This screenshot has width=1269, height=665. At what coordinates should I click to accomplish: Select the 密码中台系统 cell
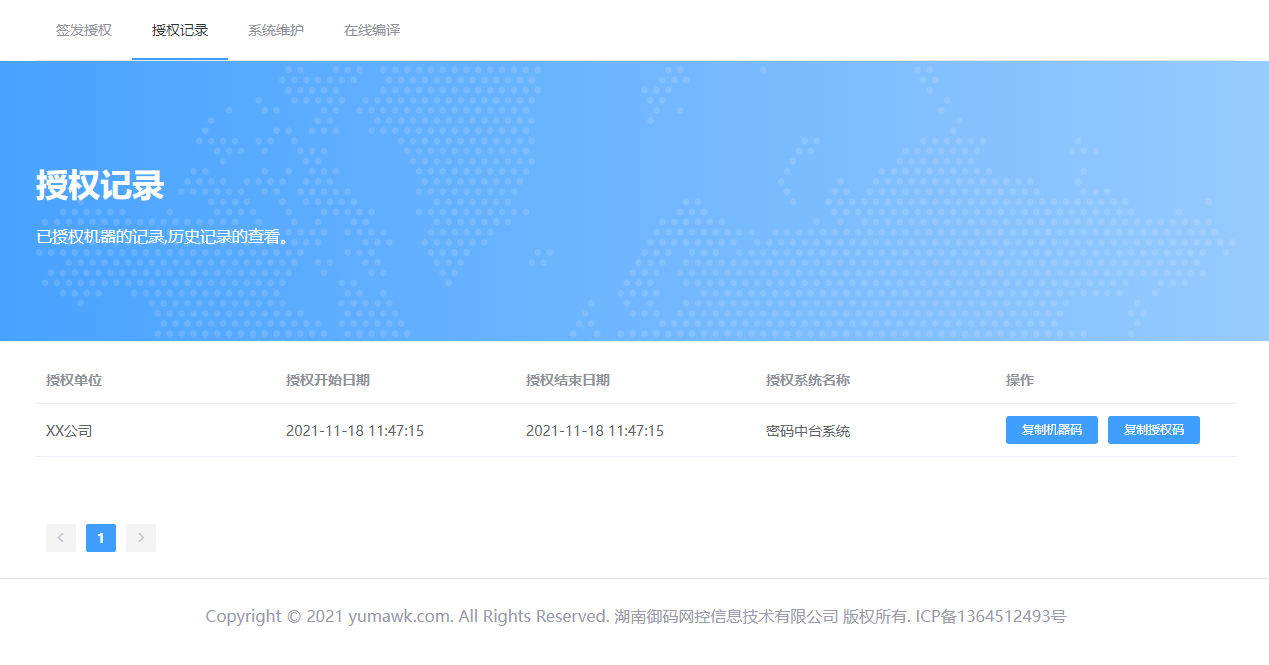click(808, 431)
